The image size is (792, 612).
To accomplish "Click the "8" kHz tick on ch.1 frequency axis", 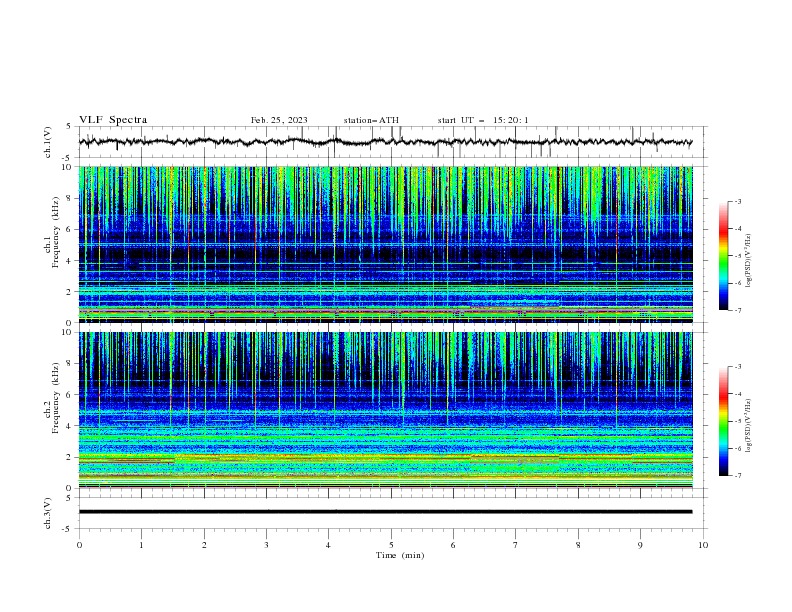I will pos(70,198).
